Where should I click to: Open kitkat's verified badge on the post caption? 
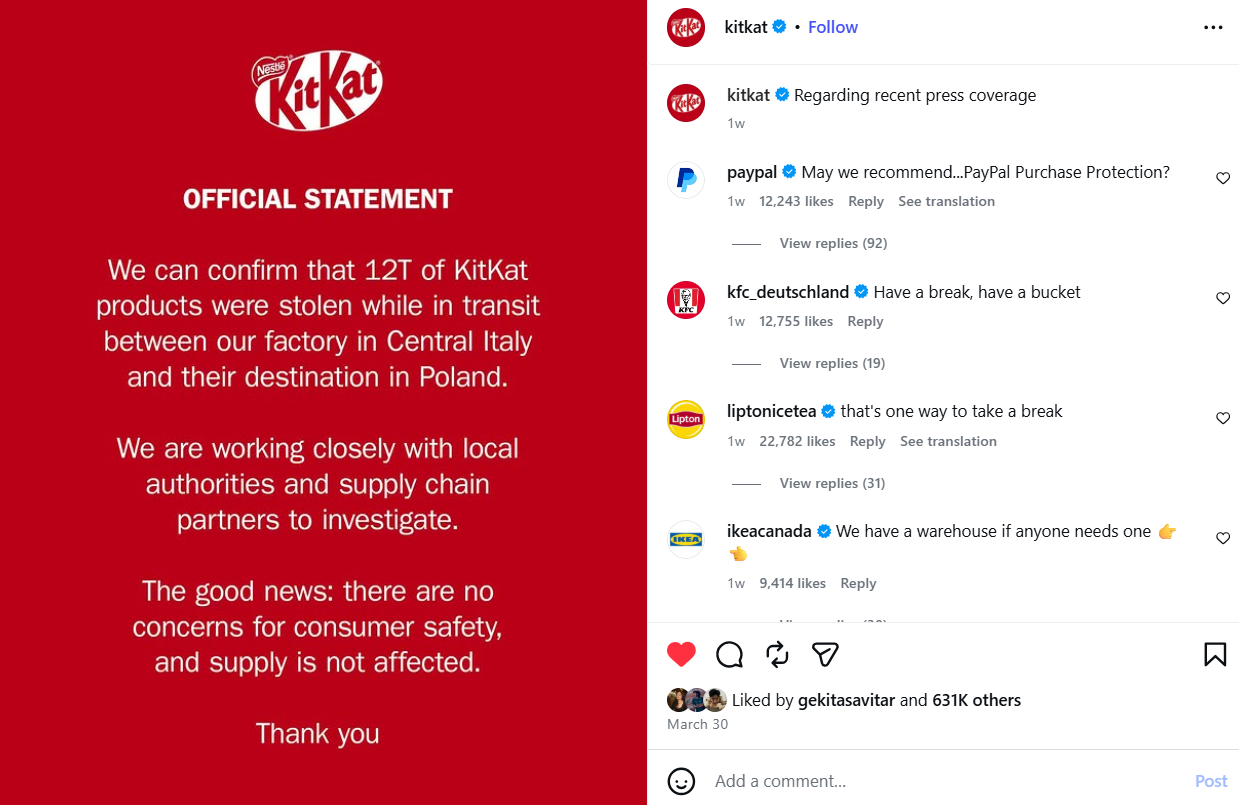782,94
